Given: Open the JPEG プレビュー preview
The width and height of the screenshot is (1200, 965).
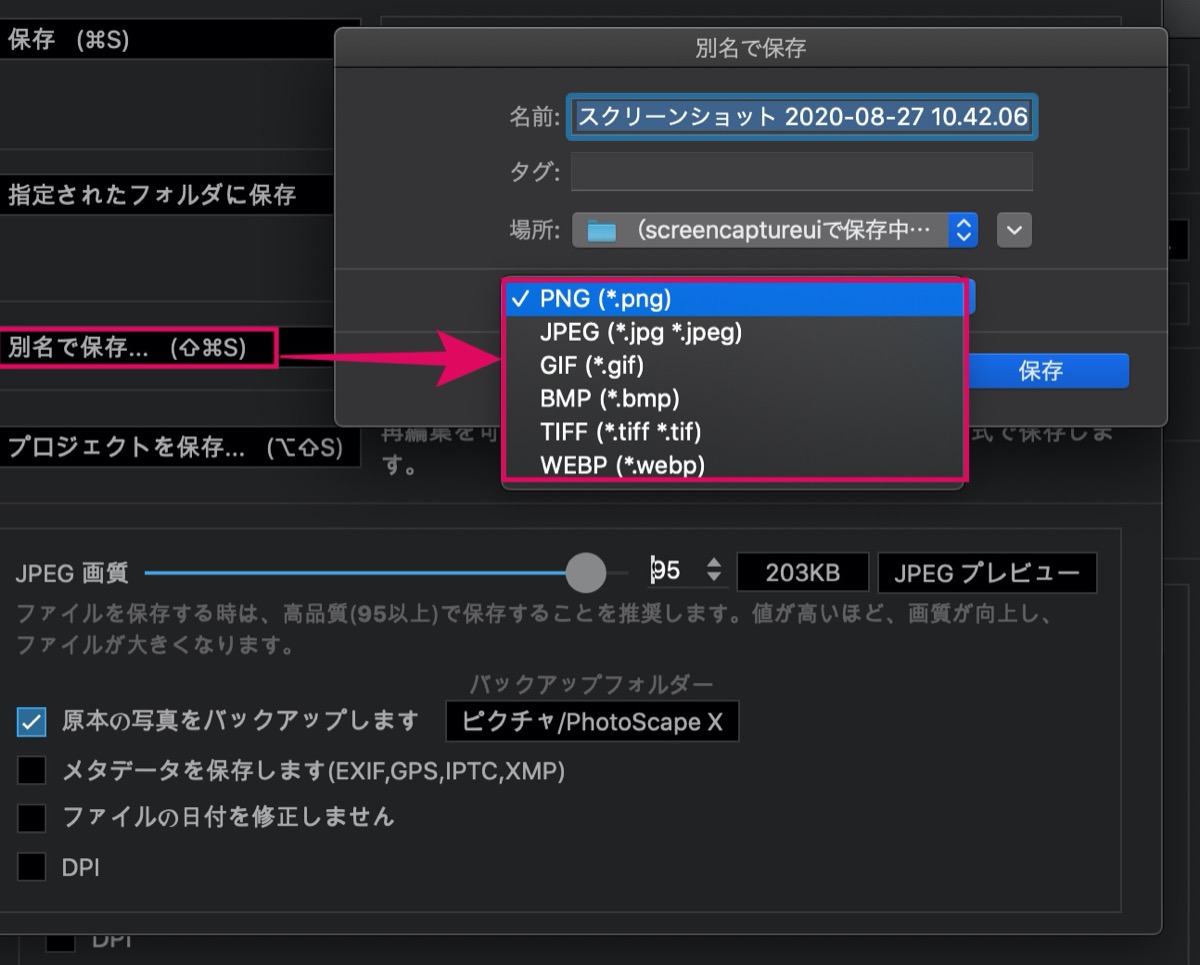Looking at the screenshot, I should (987, 573).
